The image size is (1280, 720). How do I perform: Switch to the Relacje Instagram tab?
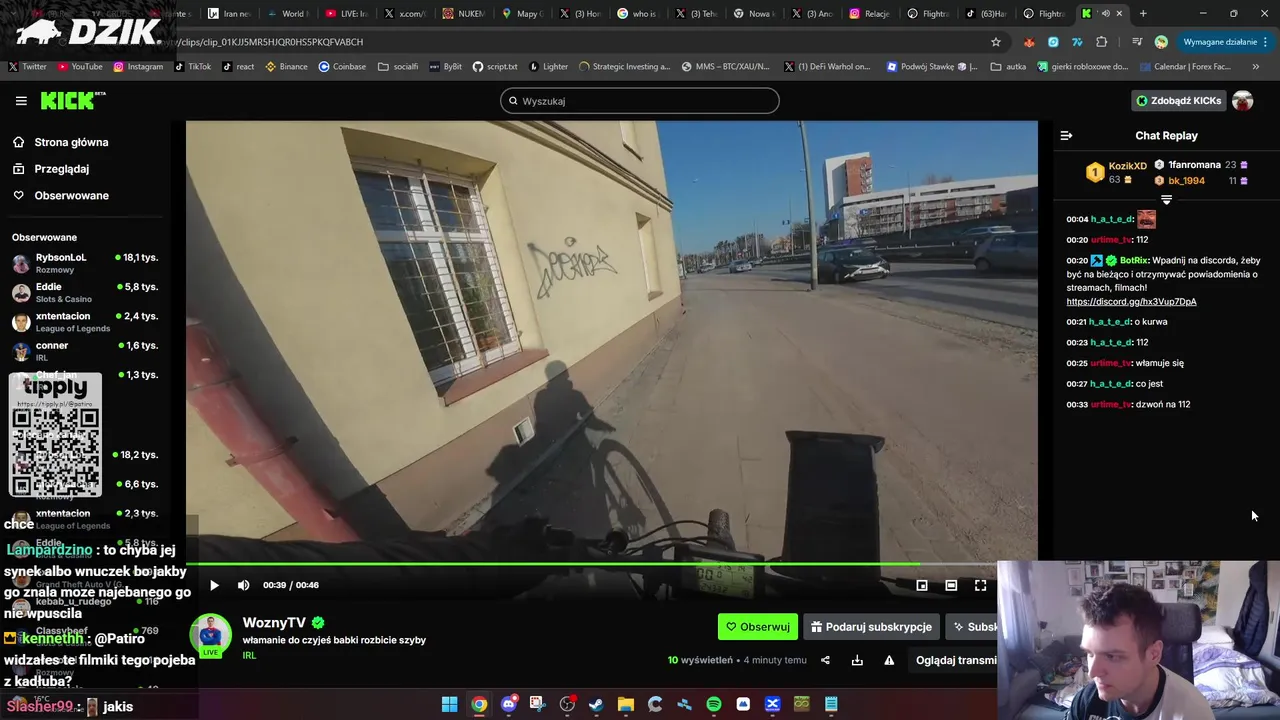(x=869, y=14)
